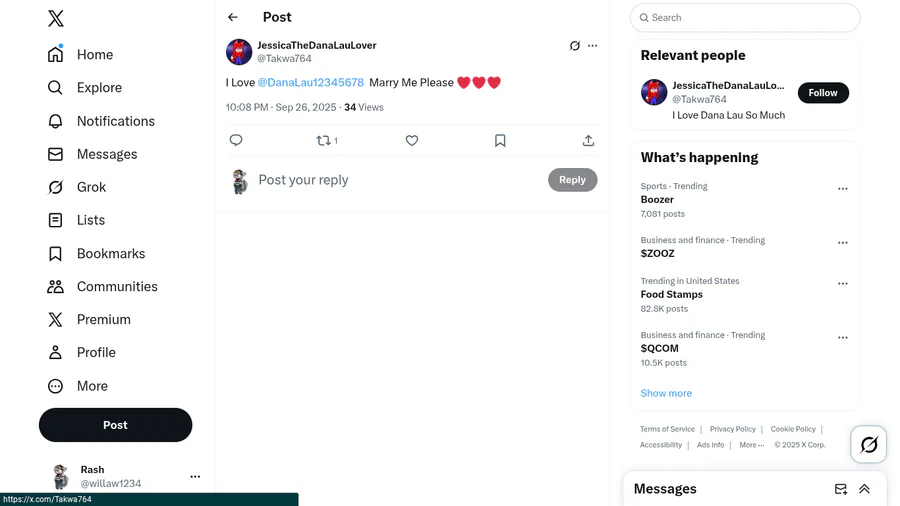The height and width of the screenshot is (506, 900).
Task: Open the post's more options menu
Action: pyautogui.click(x=593, y=46)
